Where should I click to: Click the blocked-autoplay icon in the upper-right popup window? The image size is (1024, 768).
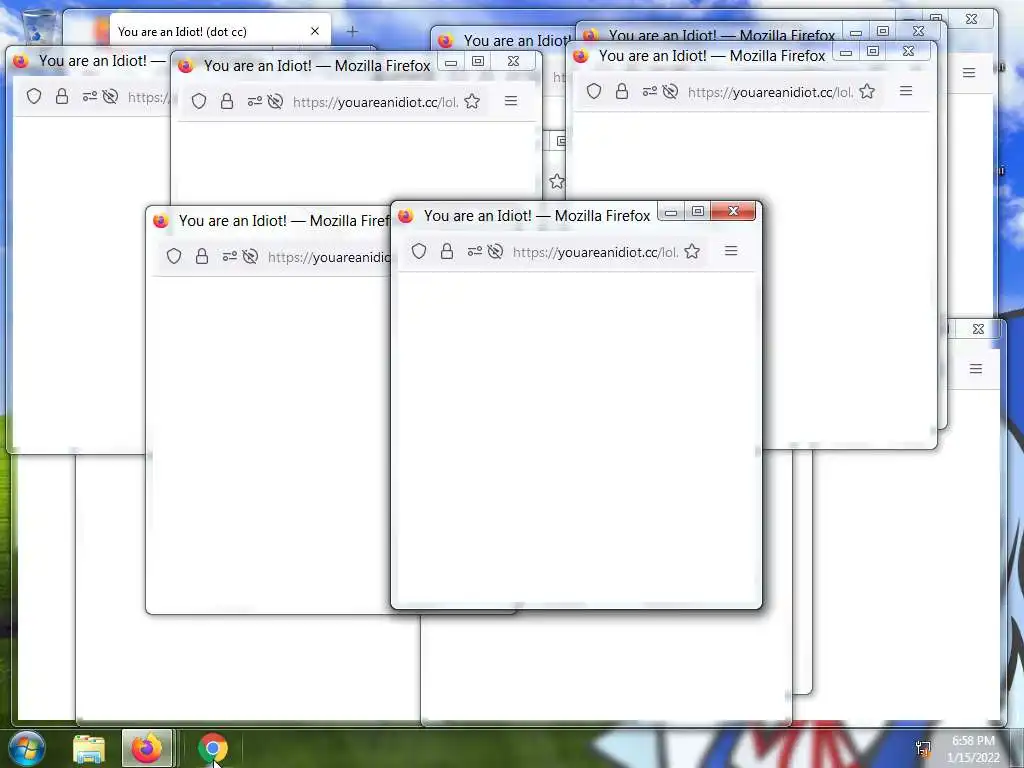(670, 91)
